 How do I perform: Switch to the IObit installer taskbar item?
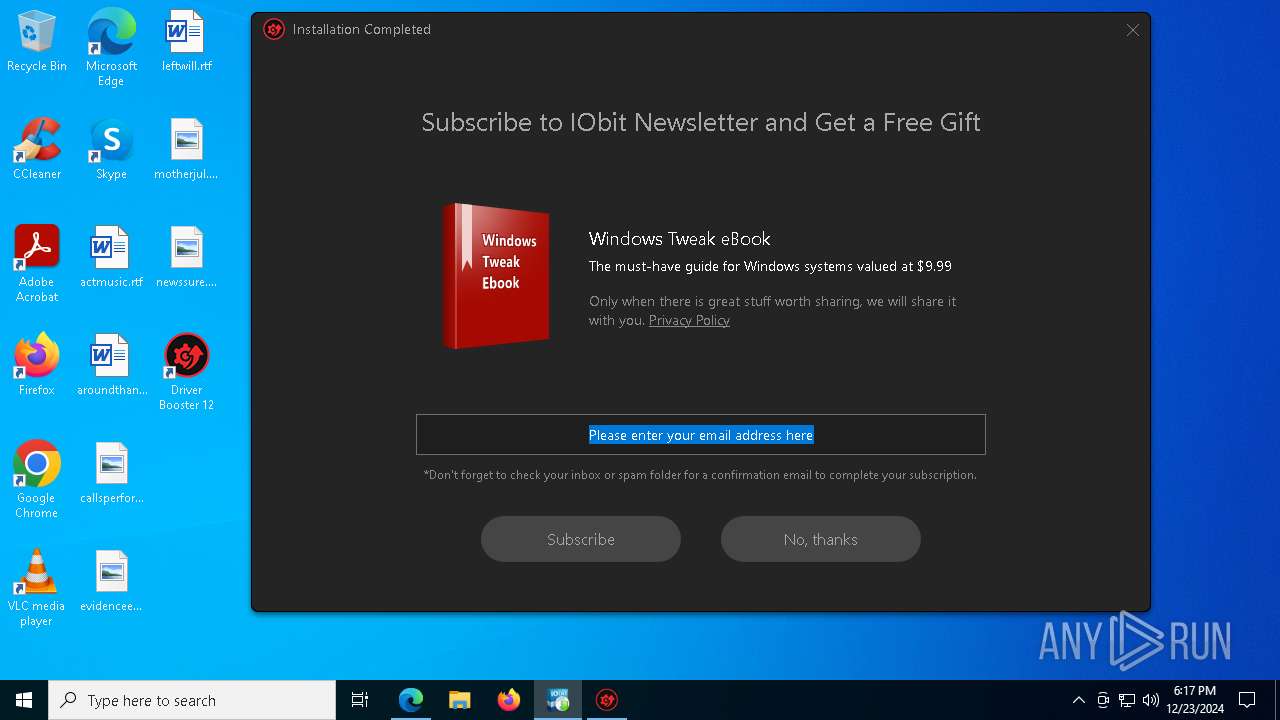pyautogui.click(x=558, y=700)
